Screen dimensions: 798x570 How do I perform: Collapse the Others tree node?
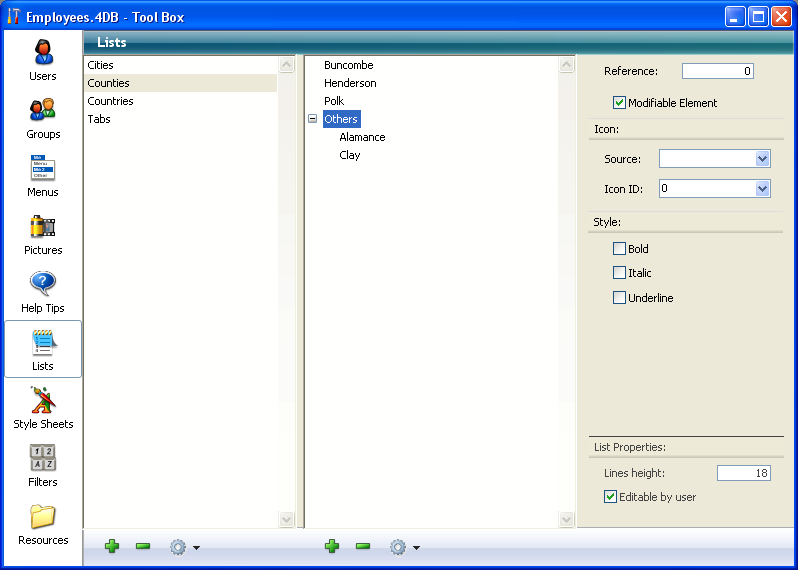[x=313, y=119]
